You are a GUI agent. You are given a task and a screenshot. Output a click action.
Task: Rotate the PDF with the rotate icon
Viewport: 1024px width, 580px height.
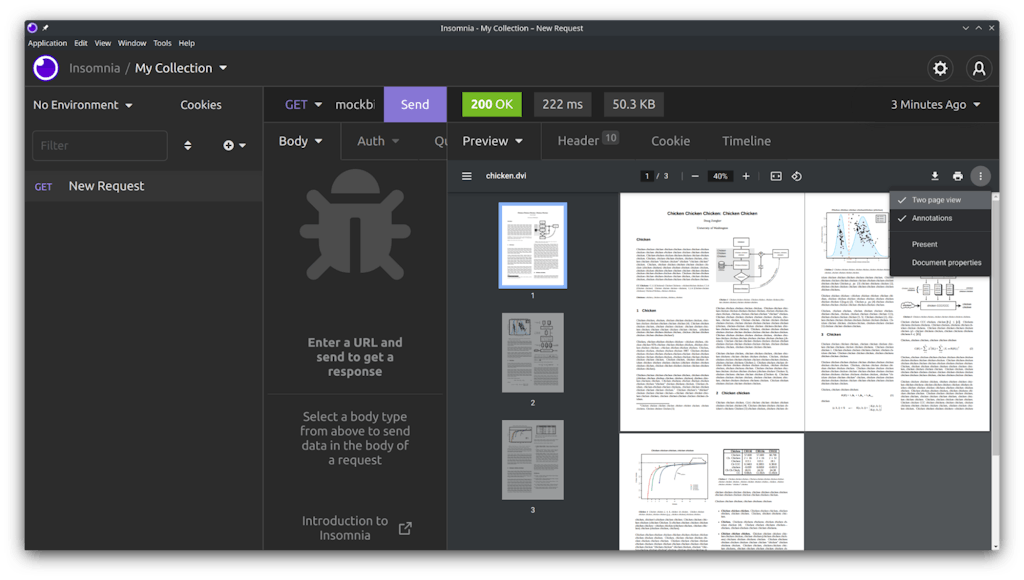point(797,176)
